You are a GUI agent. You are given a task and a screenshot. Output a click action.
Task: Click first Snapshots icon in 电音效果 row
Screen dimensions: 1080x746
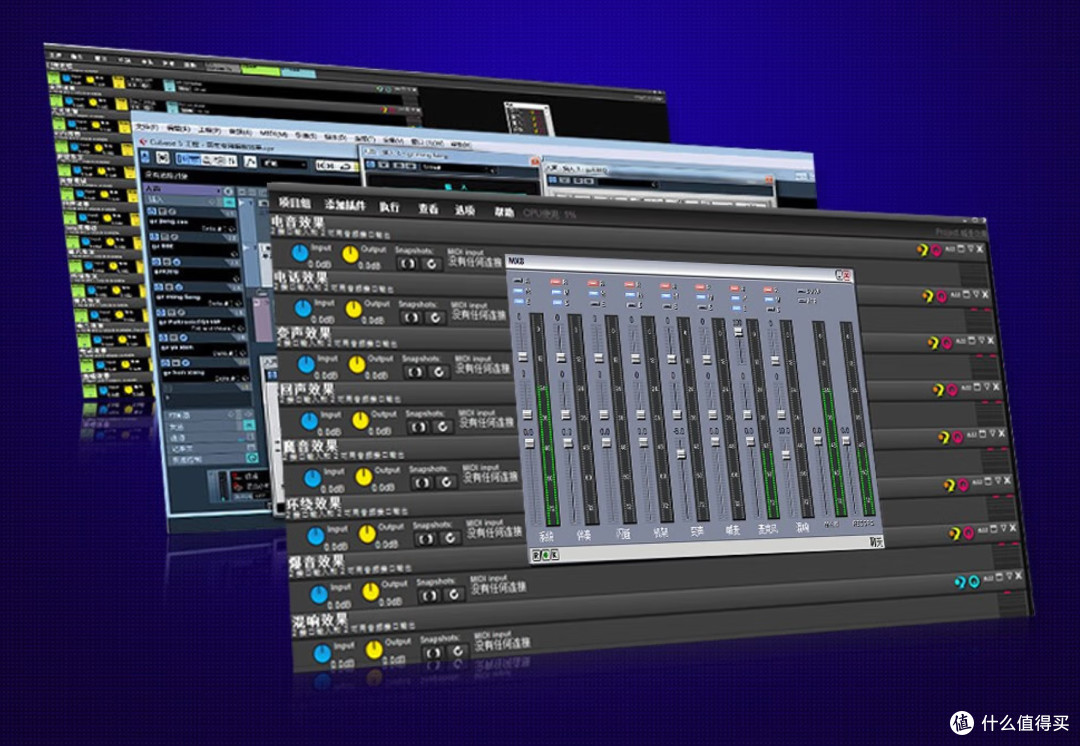click(x=408, y=262)
